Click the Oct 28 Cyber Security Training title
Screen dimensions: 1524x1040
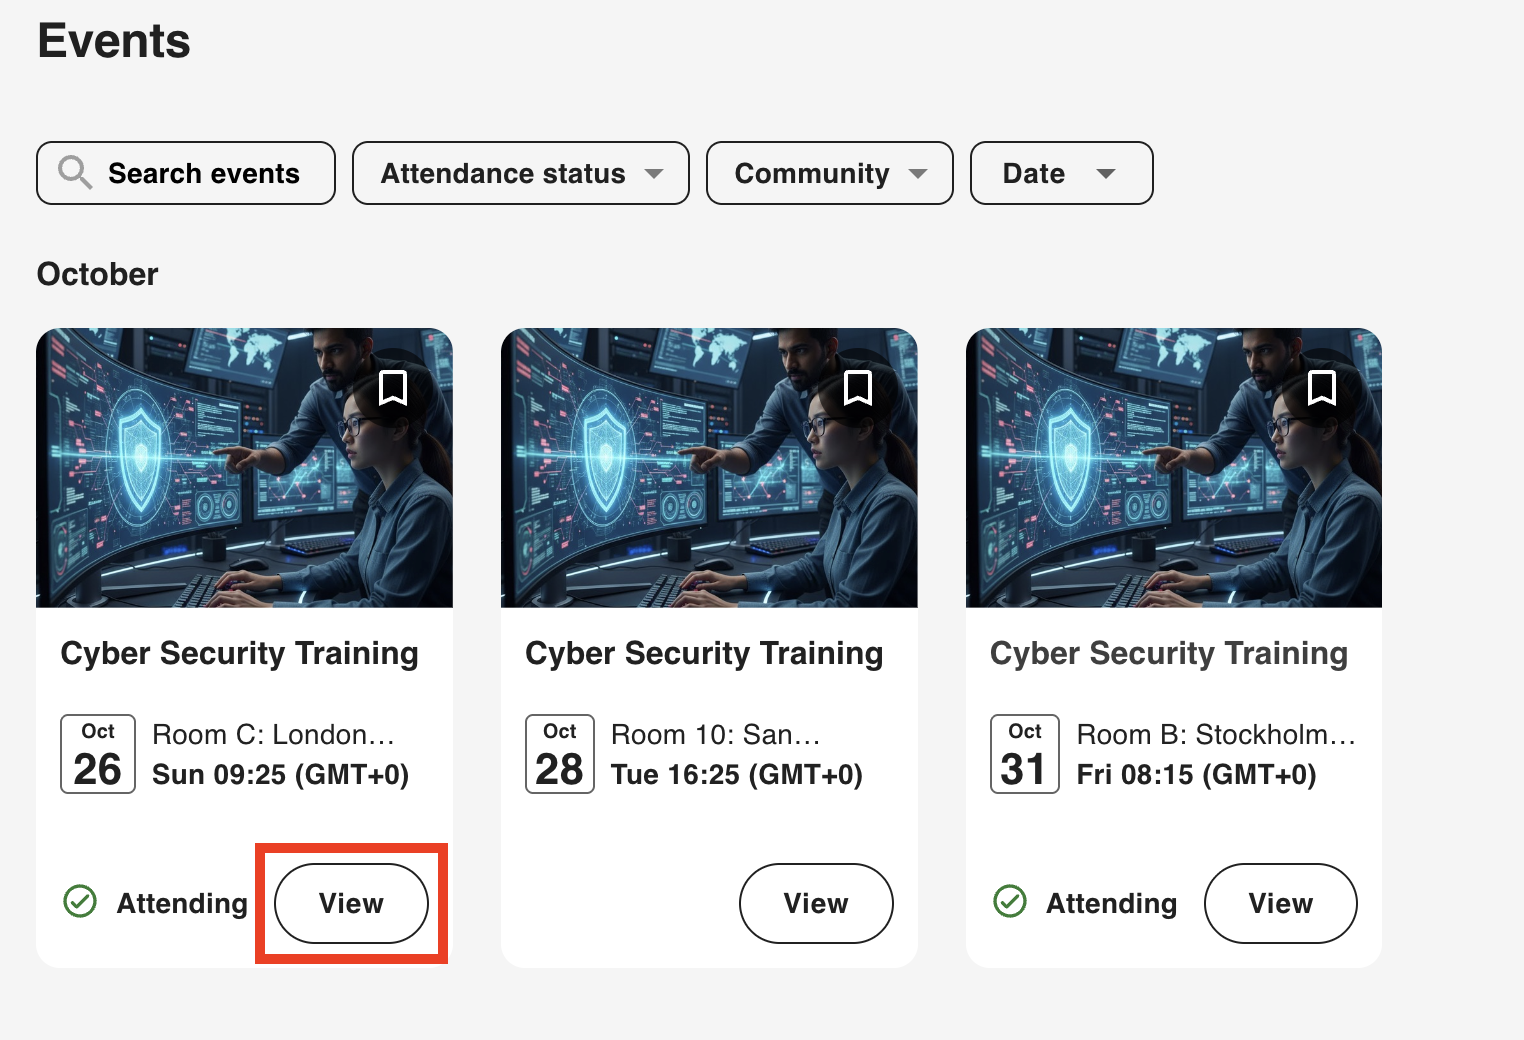(x=704, y=653)
